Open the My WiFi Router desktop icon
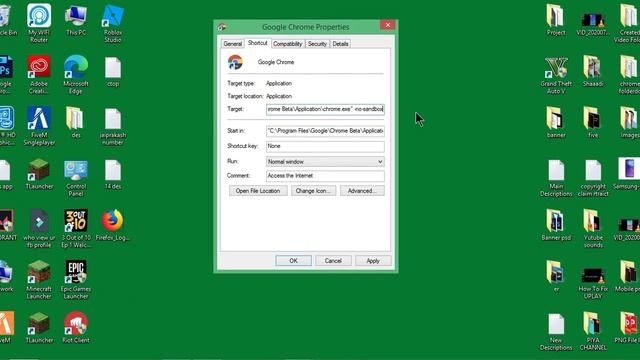Screen dimensions: 640x360 pos(39,22)
